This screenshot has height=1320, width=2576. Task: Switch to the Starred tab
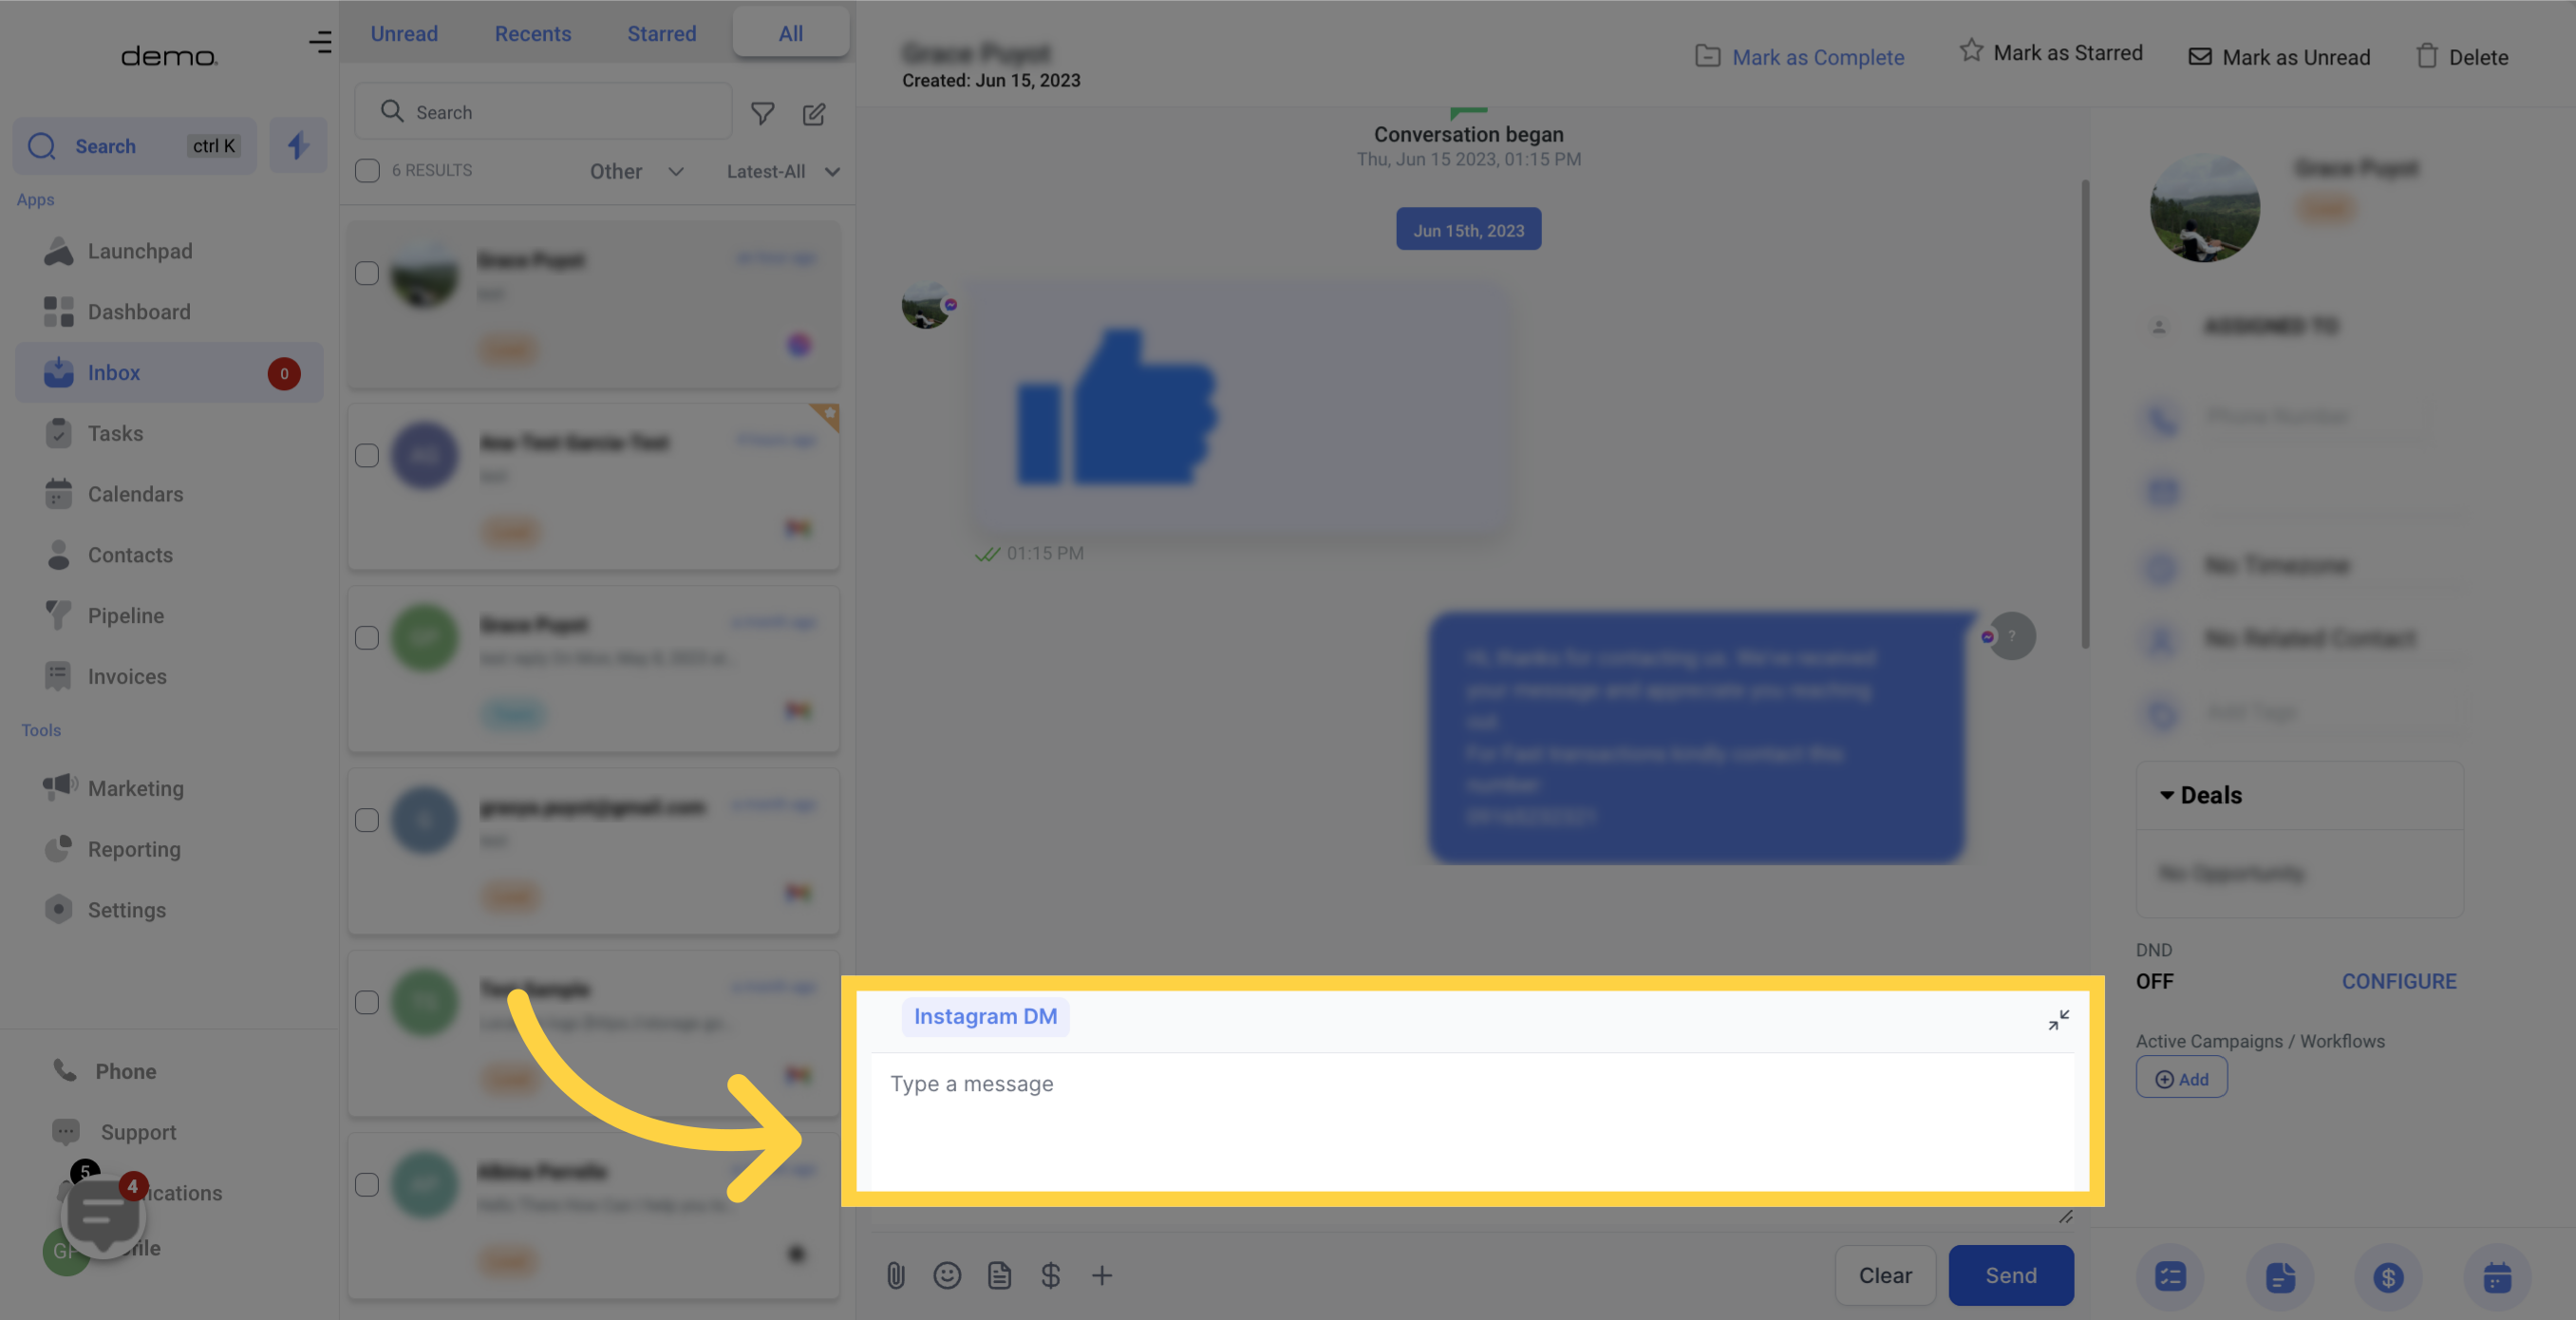point(661,33)
